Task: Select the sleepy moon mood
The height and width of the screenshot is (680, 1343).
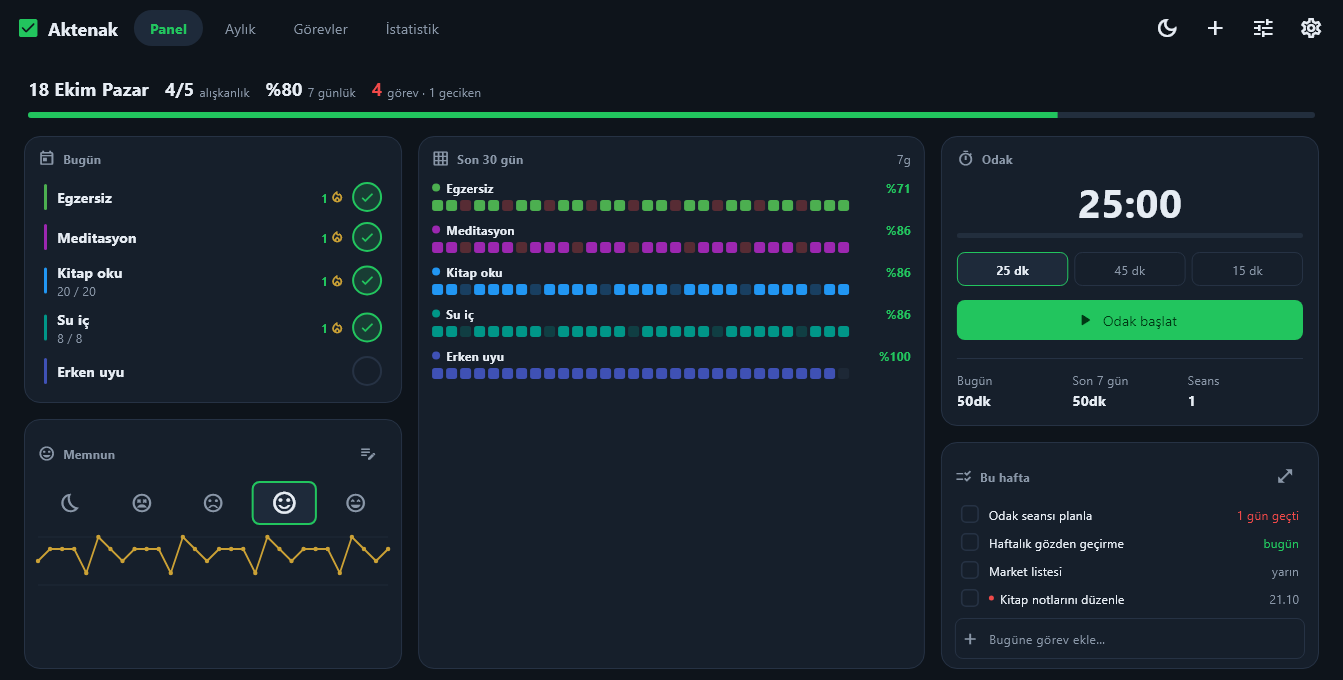Action: [70, 503]
